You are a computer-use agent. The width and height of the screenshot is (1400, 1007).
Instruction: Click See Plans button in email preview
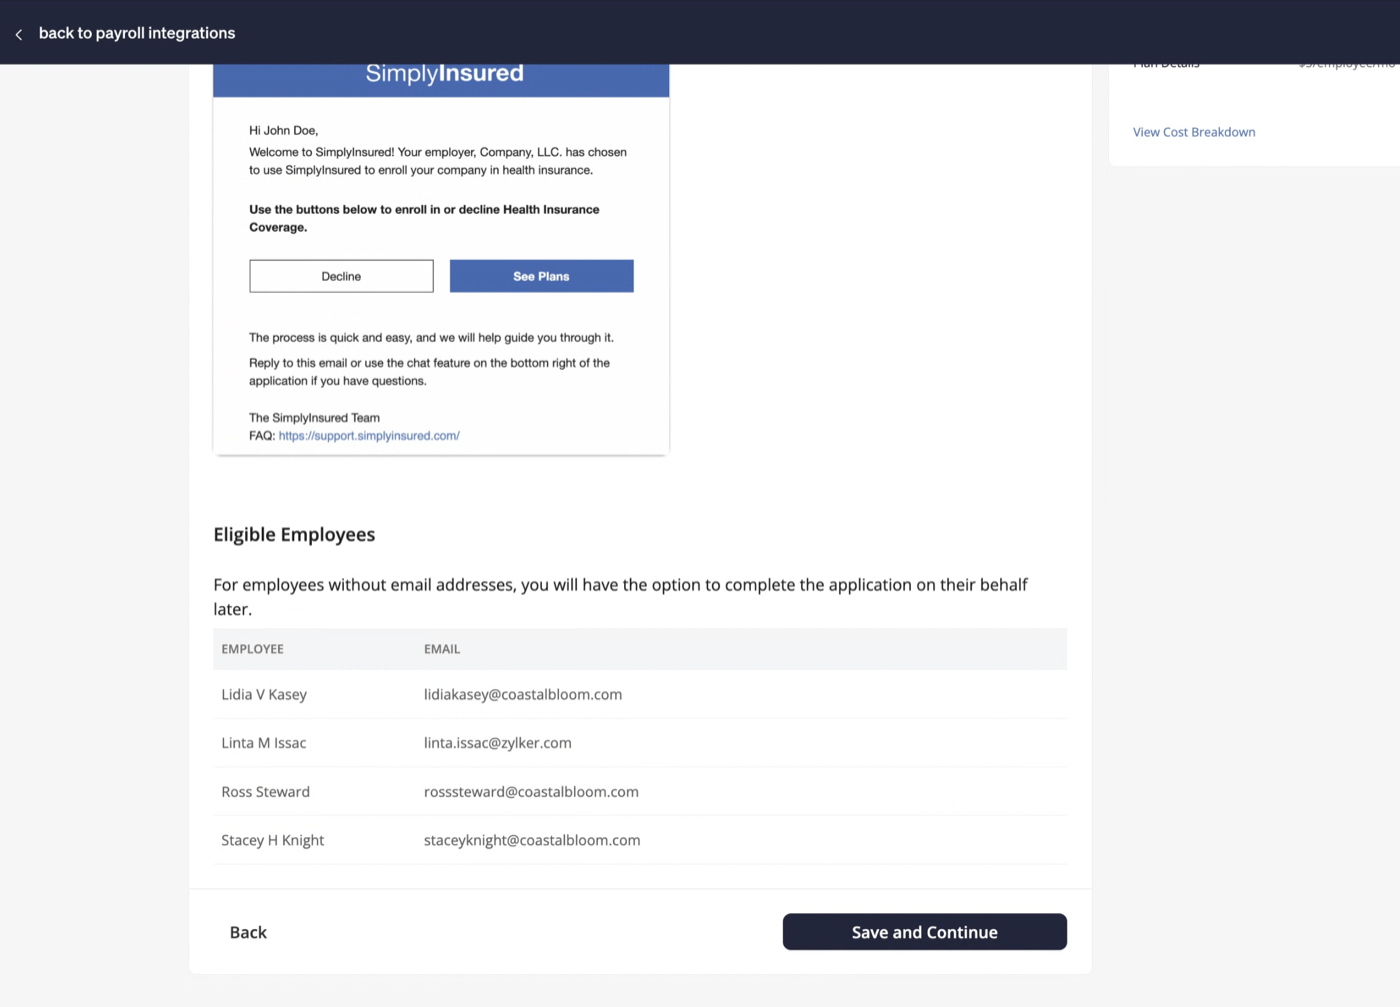pyautogui.click(x=541, y=276)
